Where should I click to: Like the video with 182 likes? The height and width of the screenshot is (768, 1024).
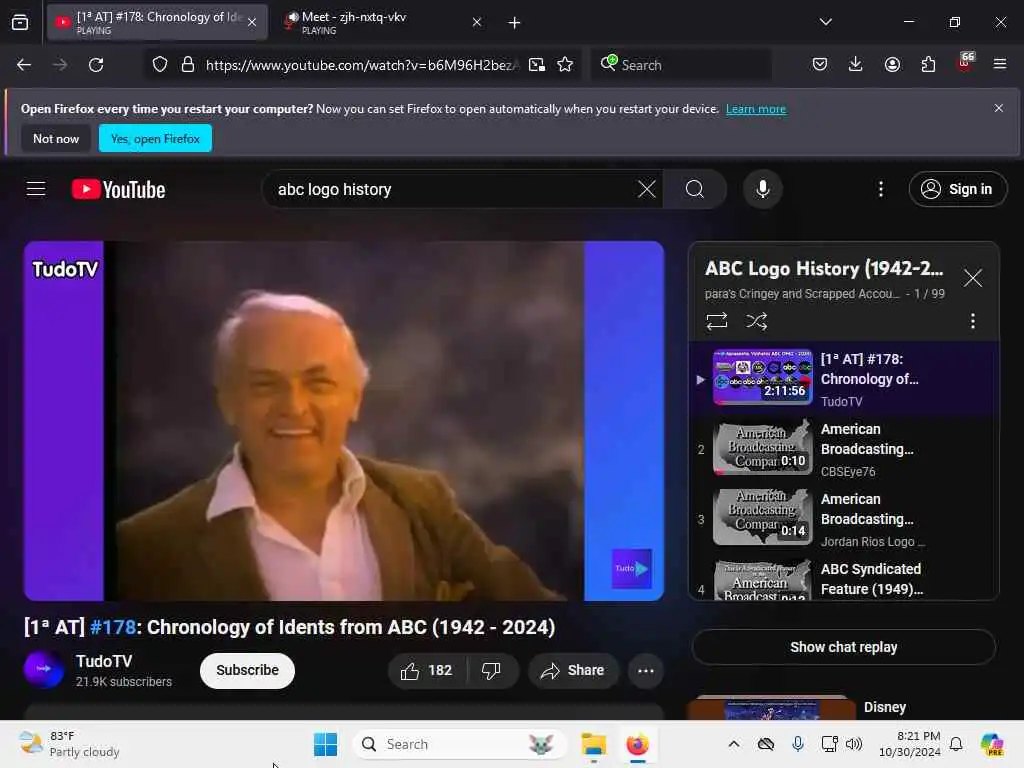click(x=427, y=670)
